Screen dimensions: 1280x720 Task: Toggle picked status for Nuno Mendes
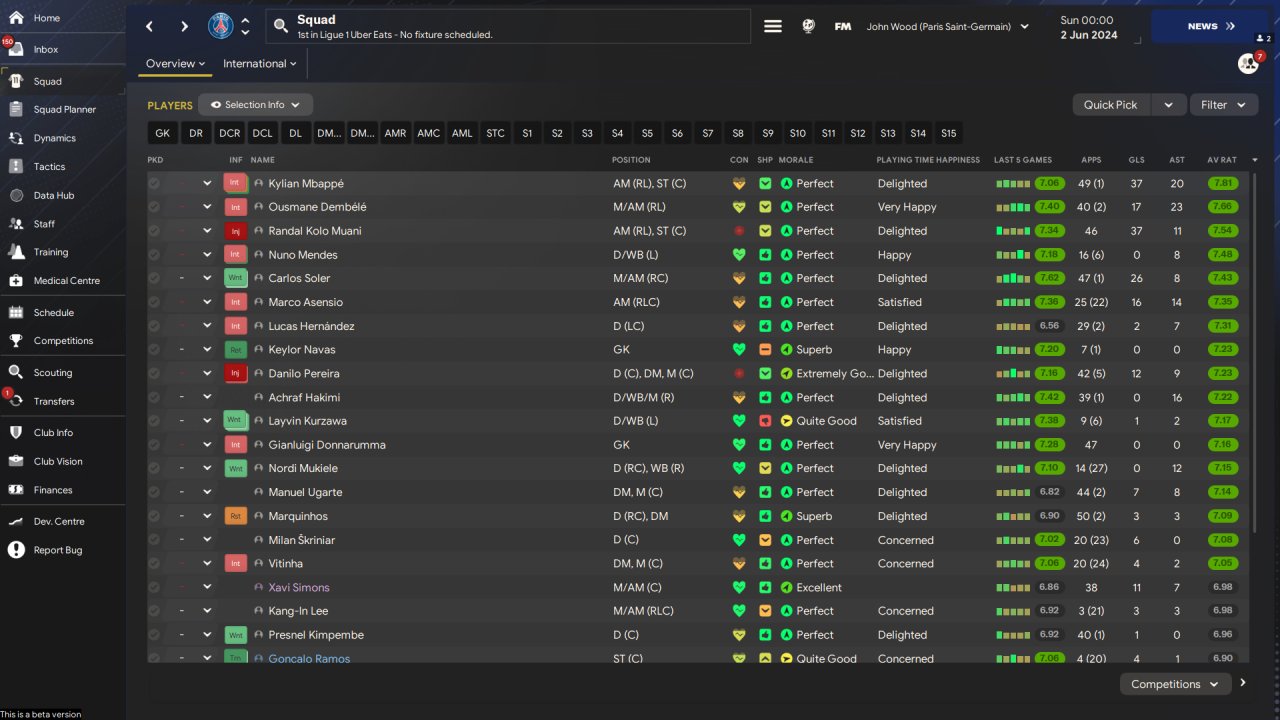coord(154,255)
